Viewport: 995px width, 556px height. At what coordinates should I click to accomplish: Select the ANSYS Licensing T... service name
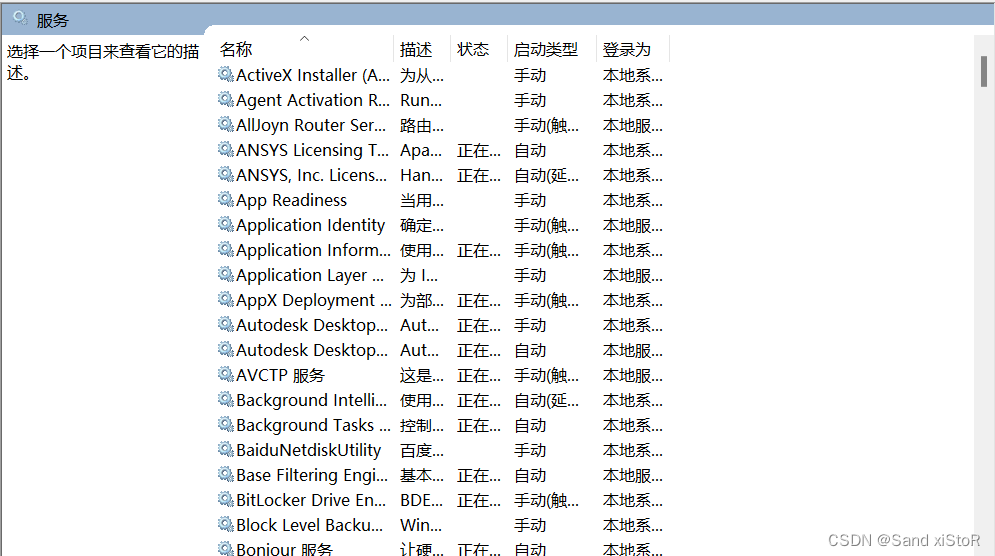(x=312, y=150)
